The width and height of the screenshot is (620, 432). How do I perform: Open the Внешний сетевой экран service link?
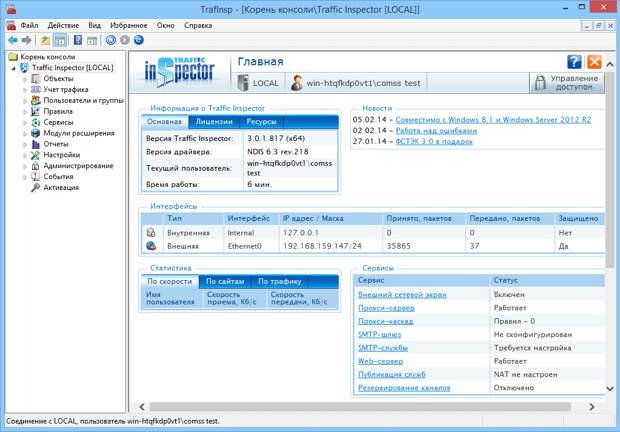point(402,295)
